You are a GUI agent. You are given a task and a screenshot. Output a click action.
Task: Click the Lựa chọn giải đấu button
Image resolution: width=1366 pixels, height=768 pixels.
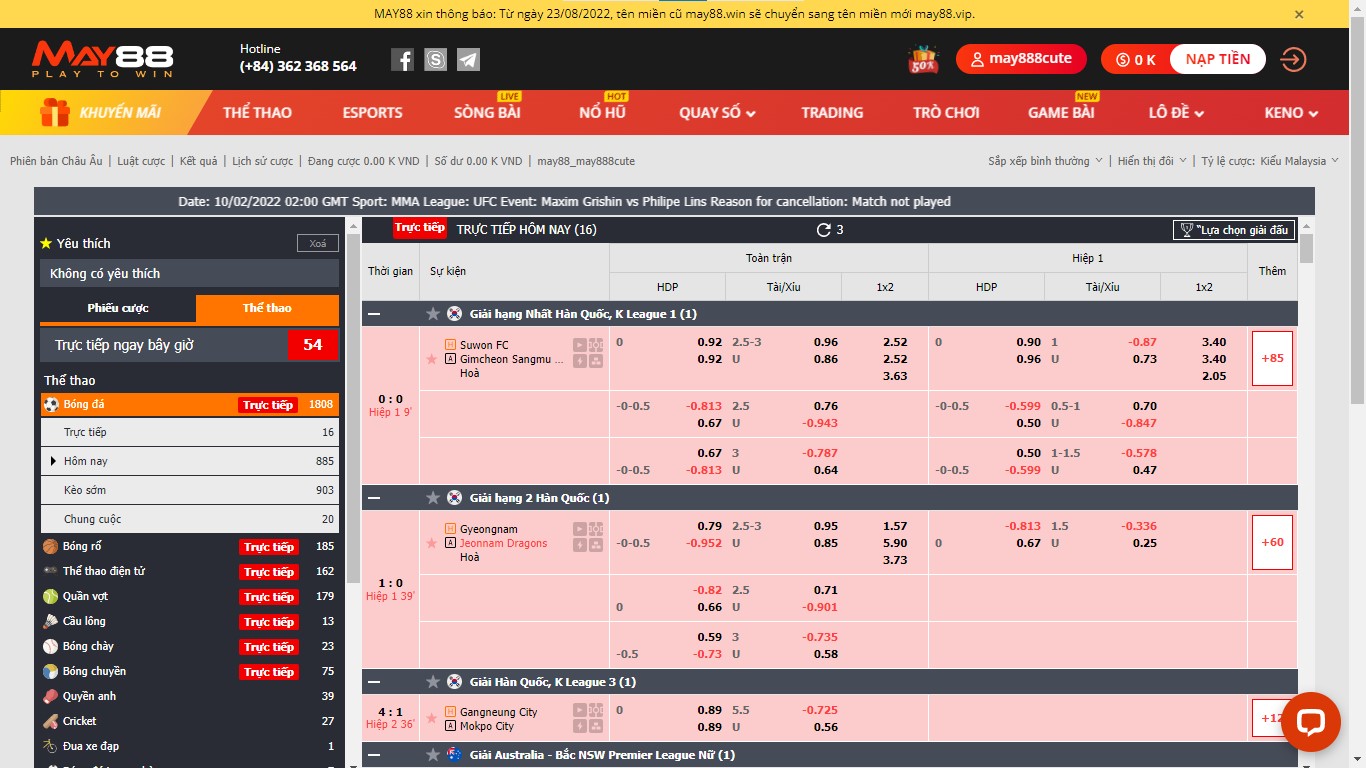(x=1234, y=230)
